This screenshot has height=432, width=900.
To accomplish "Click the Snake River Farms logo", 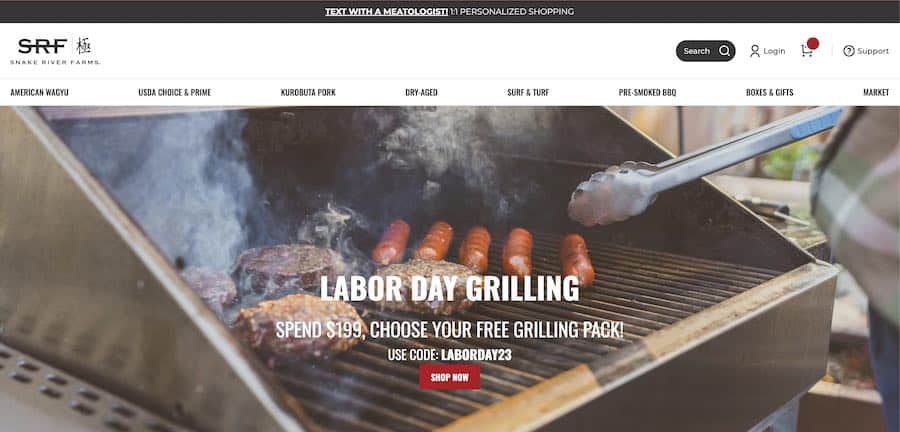I will tap(55, 51).
